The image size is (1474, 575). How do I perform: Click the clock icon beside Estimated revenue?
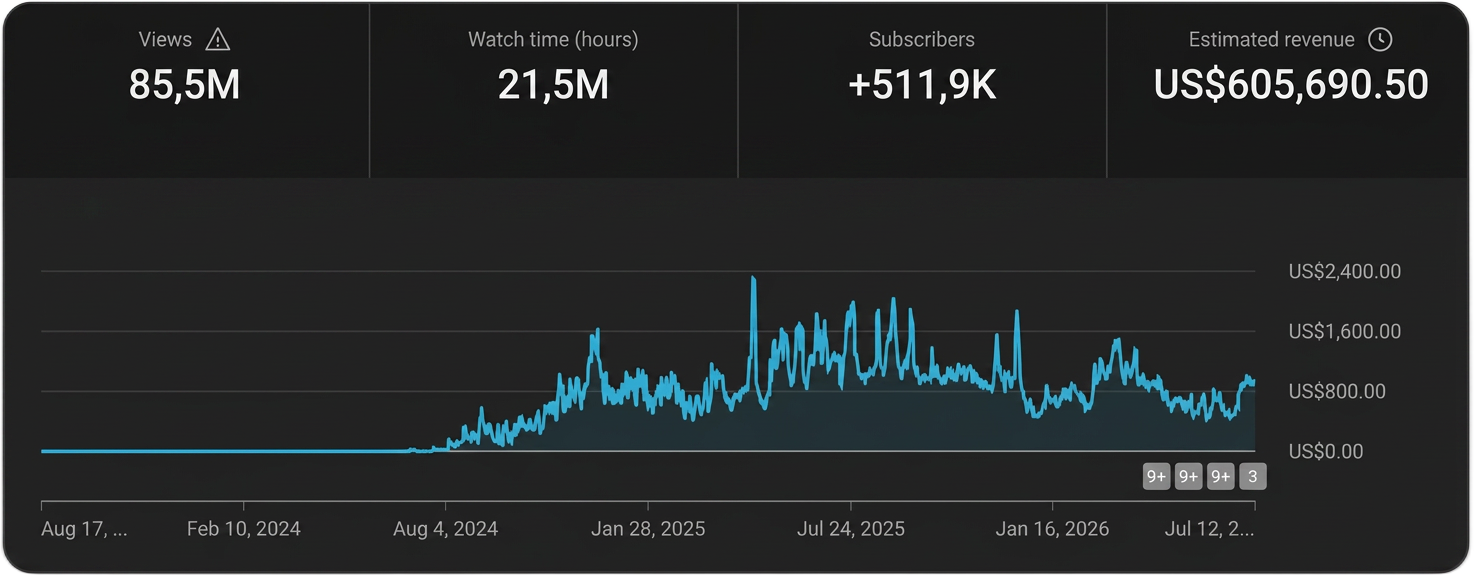click(1380, 40)
